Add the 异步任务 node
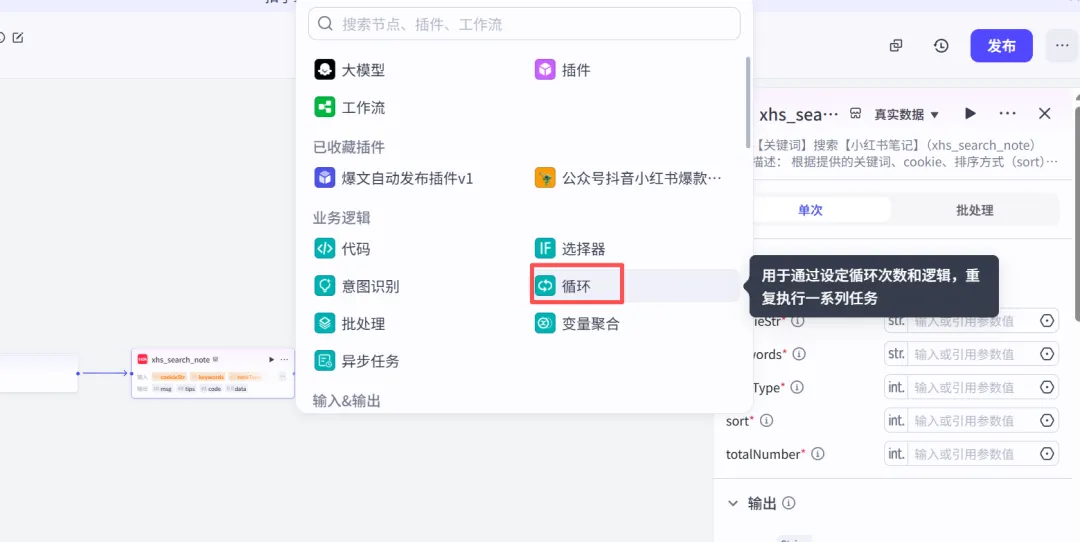Screen dimensions: 1080x542 coord(356,360)
